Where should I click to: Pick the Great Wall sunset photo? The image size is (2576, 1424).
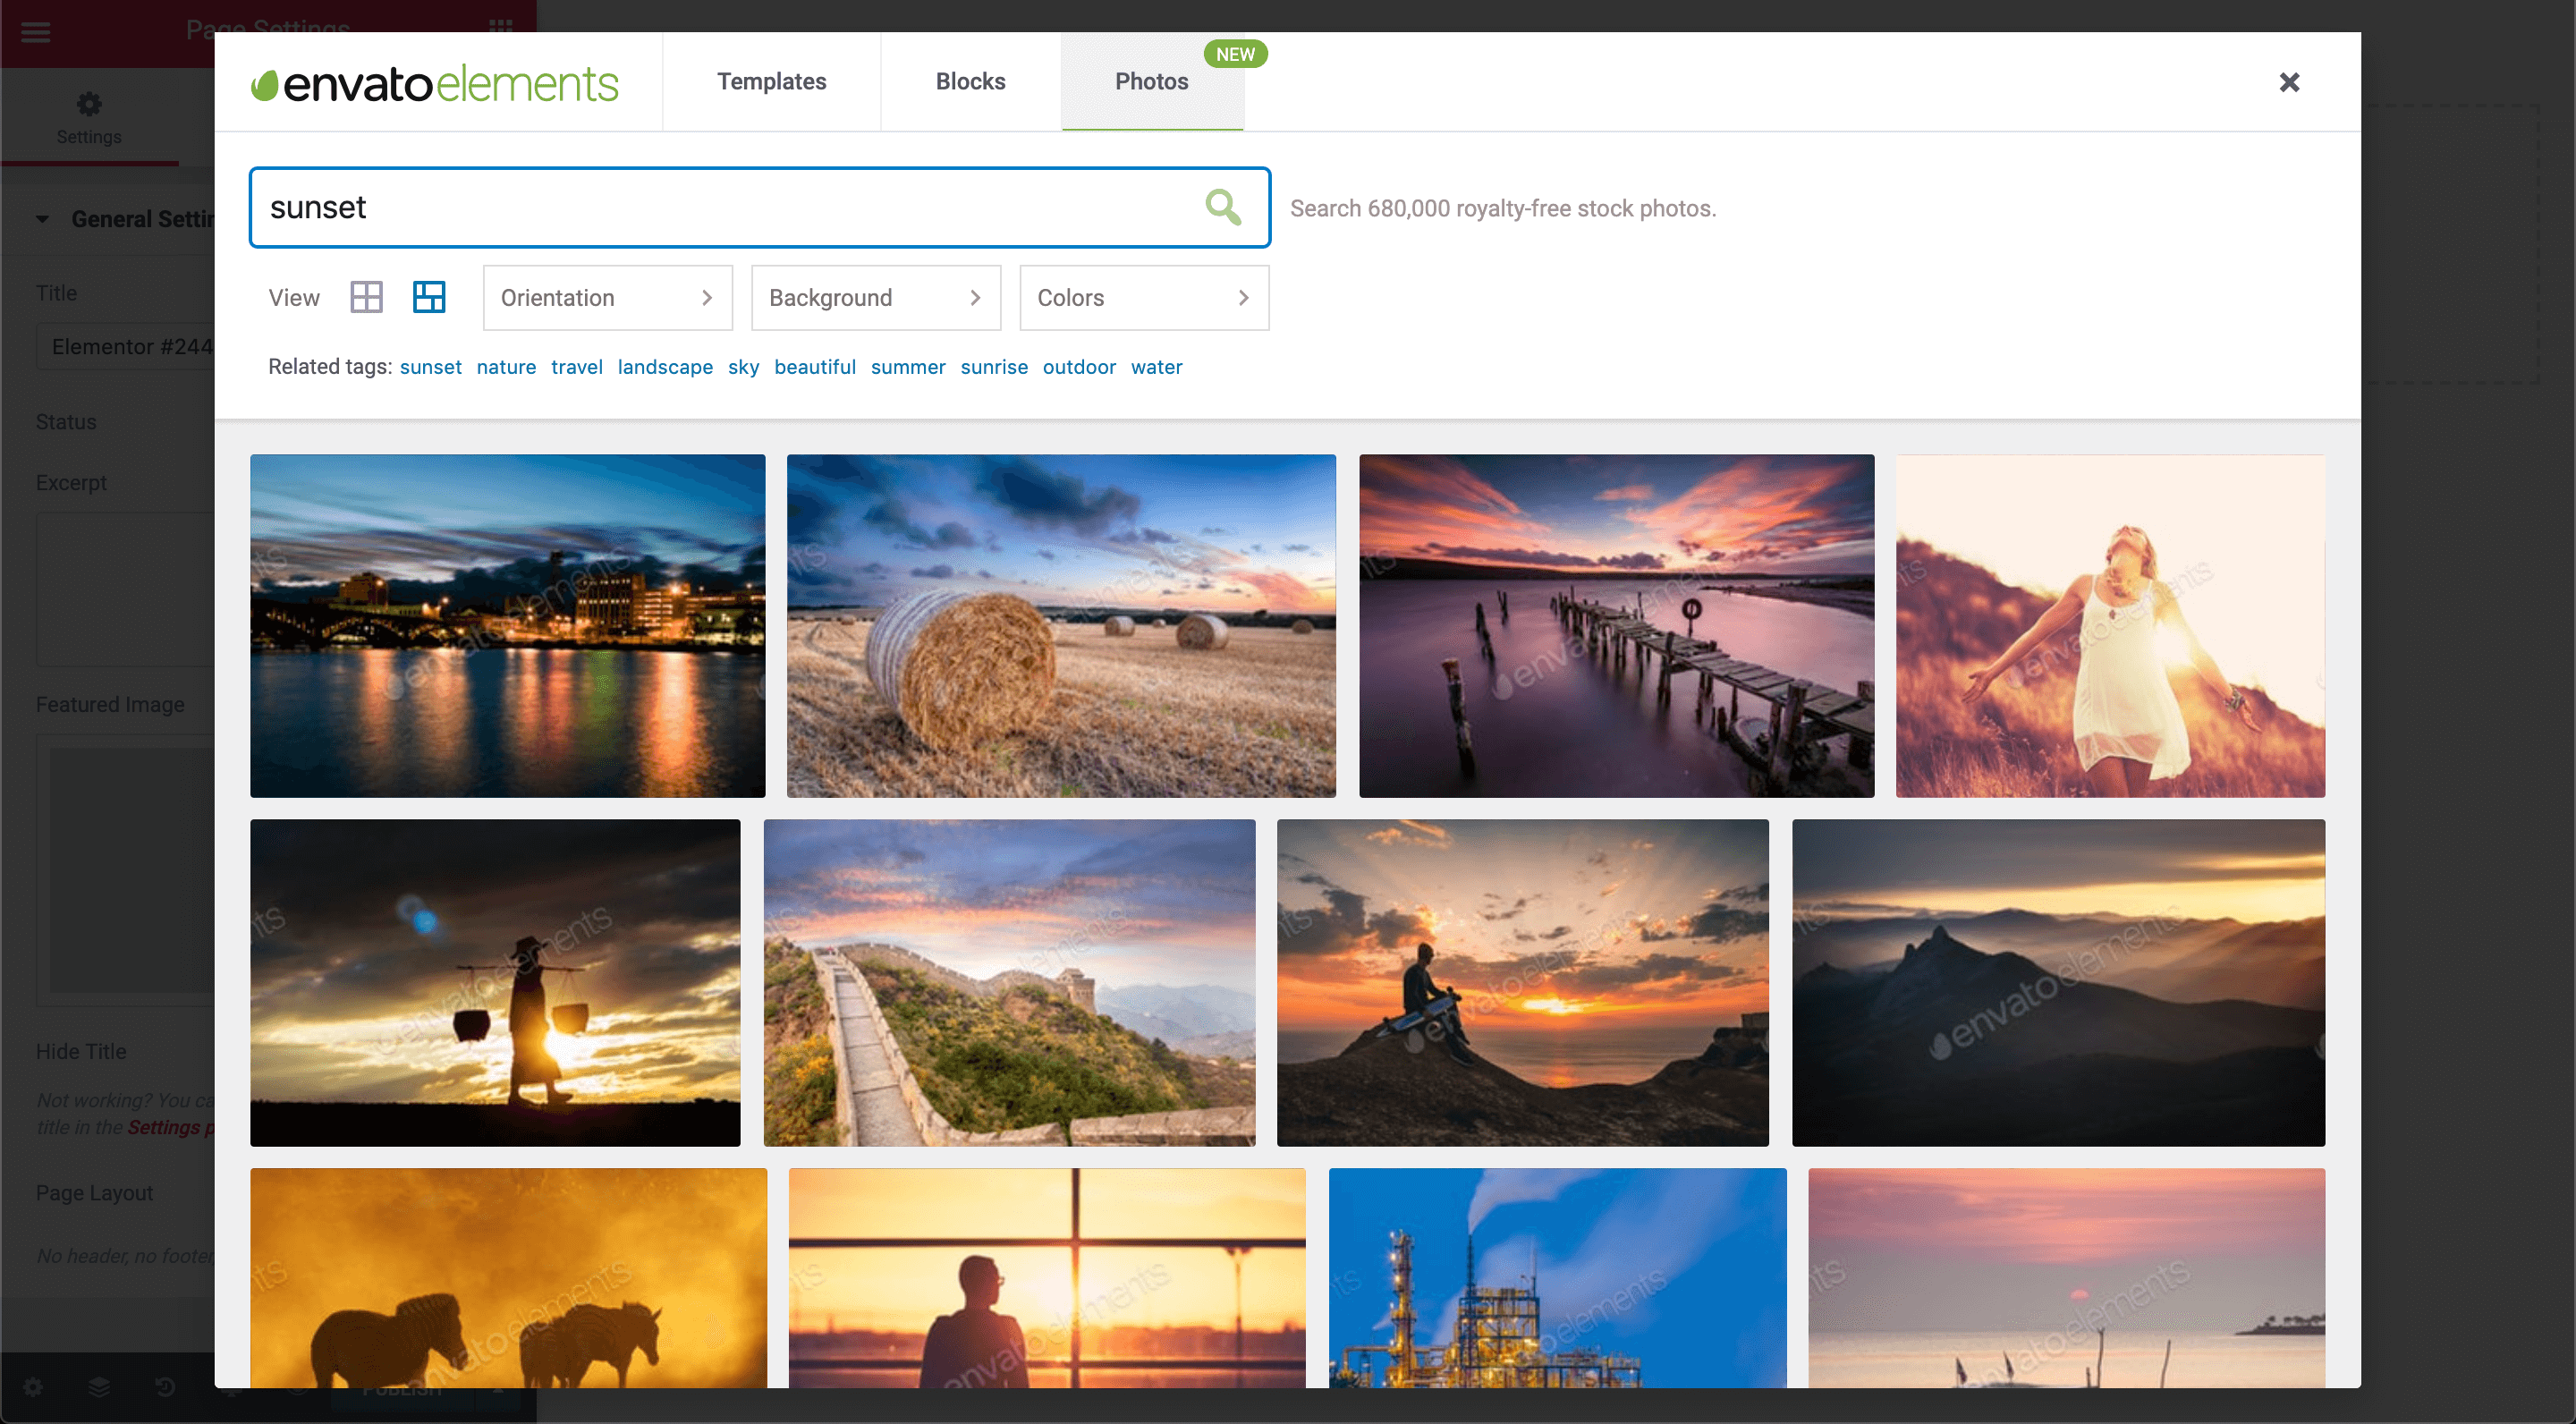coord(1009,982)
